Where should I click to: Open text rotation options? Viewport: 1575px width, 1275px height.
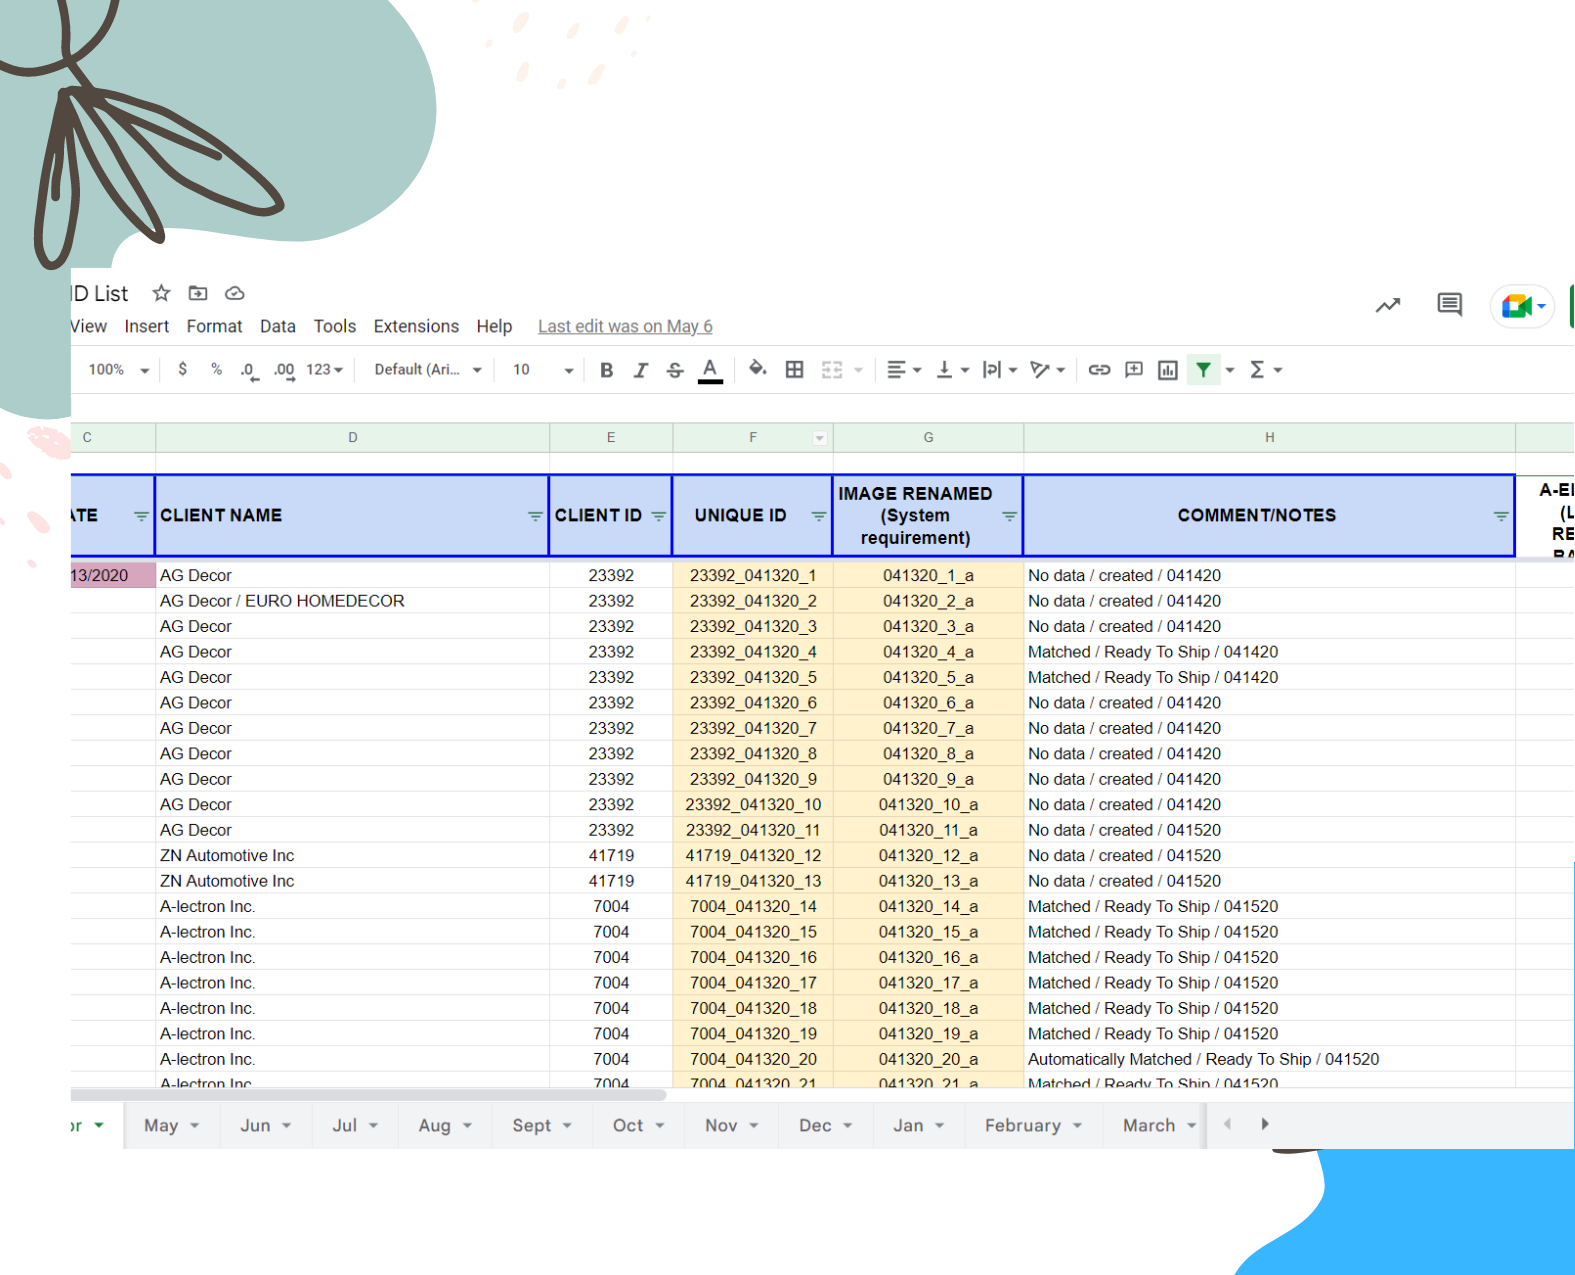pyautogui.click(x=1047, y=370)
